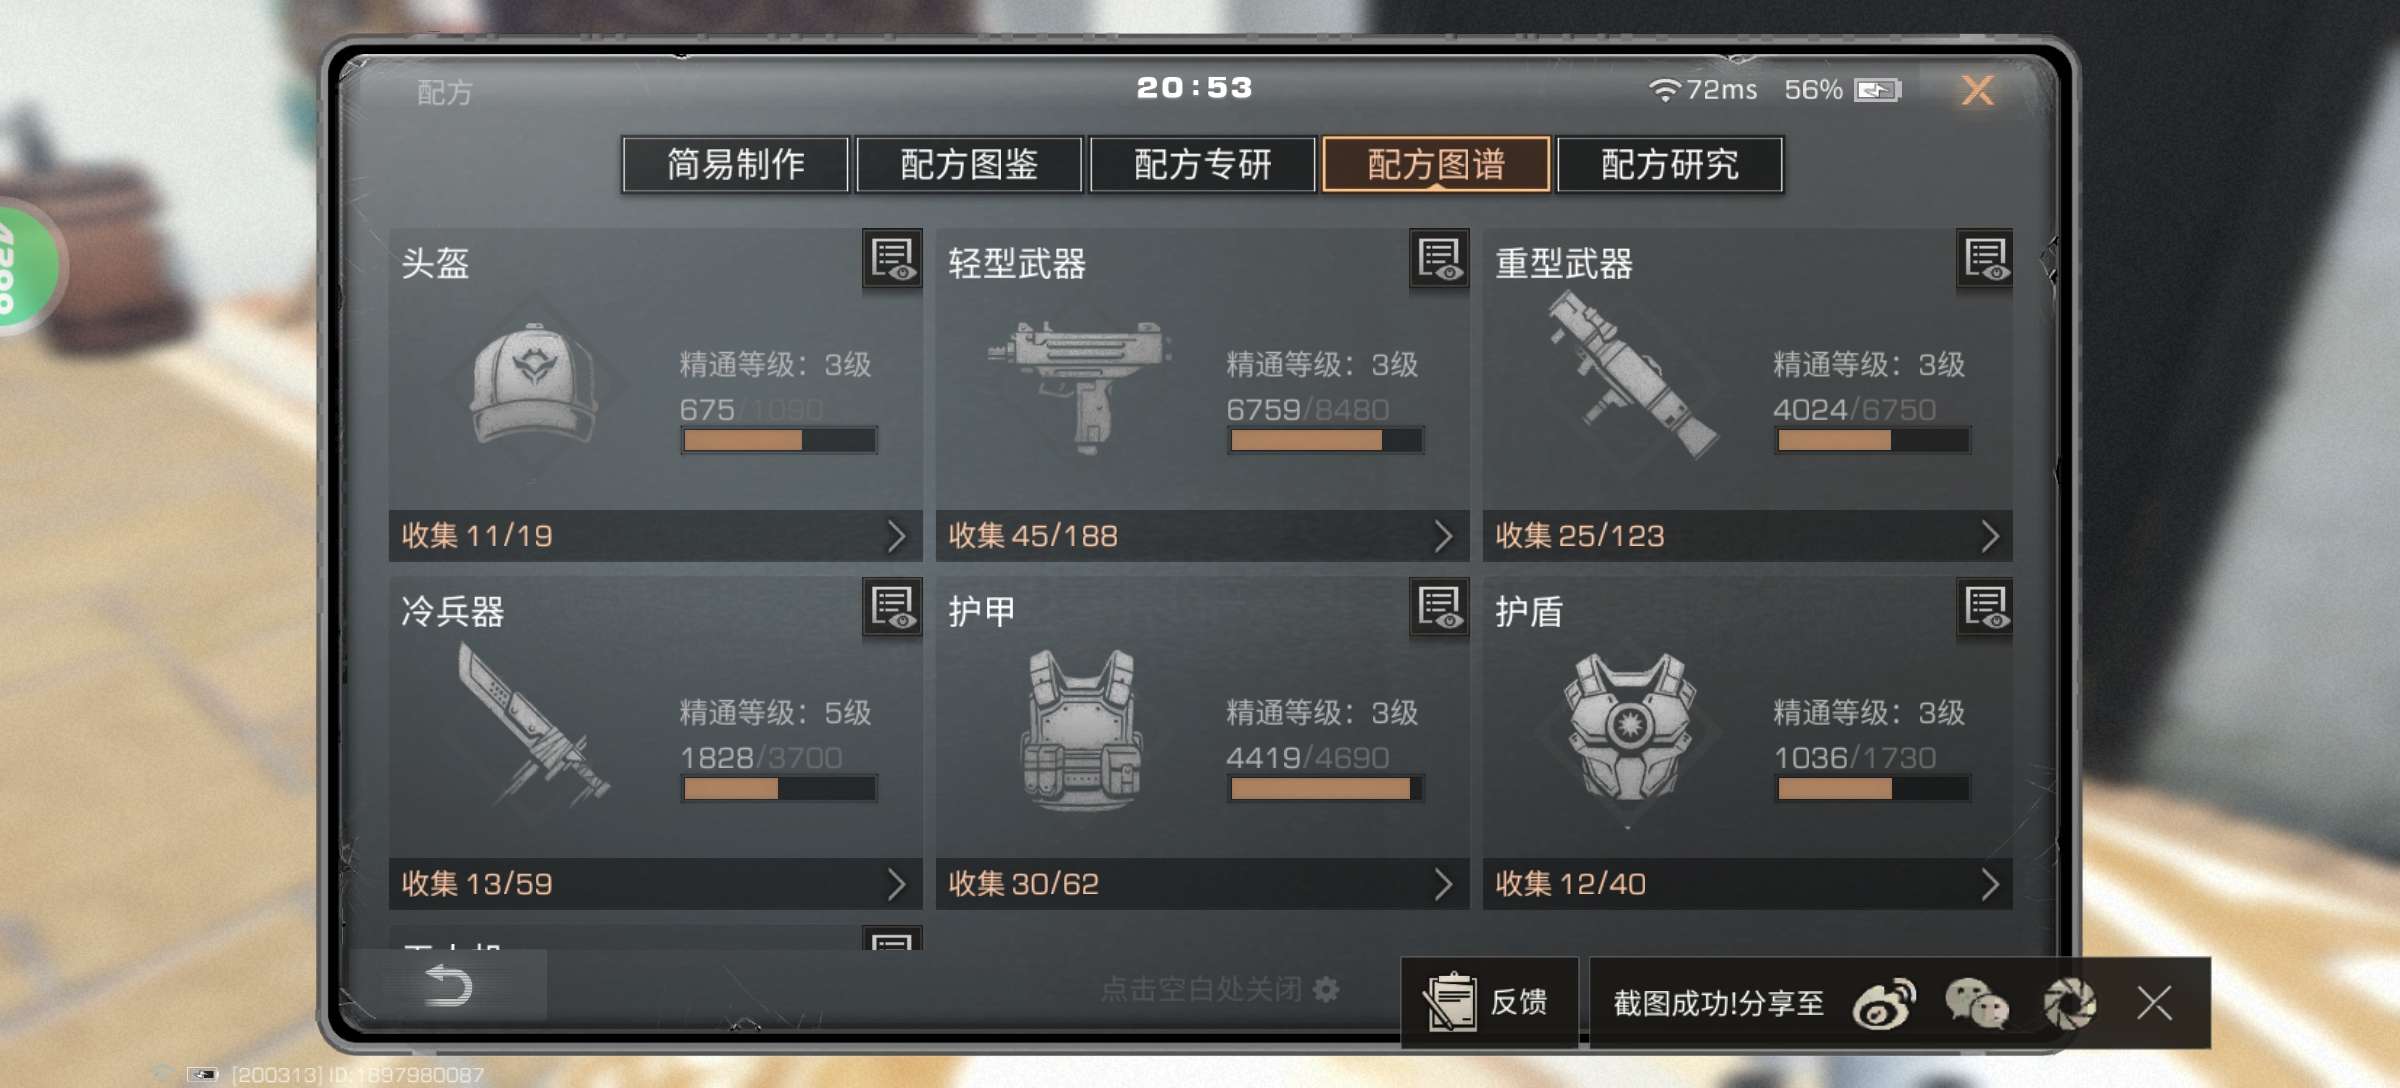Share screenshot to Weibo
This screenshot has height=1088, width=2400.
coord(1884,1003)
